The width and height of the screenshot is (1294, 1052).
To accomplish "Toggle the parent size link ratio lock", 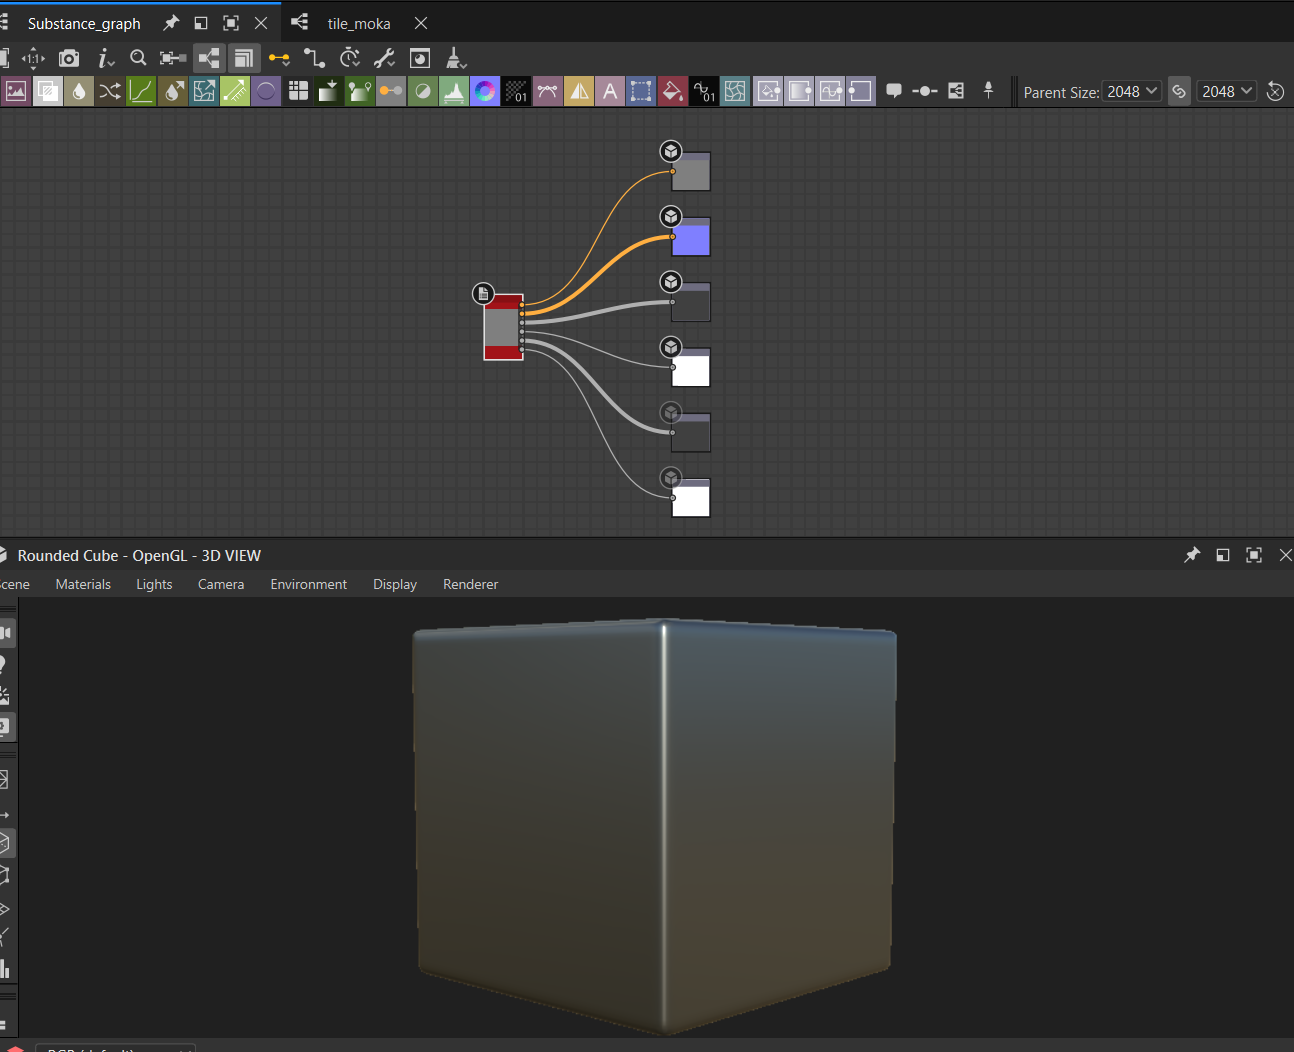I will click(x=1179, y=92).
